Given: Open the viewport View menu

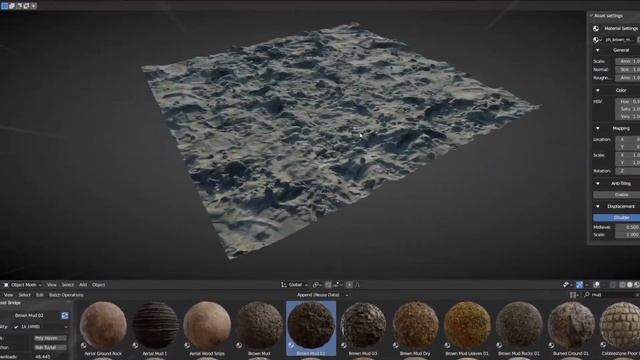Looking at the screenshot, I should (x=51, y=285).
